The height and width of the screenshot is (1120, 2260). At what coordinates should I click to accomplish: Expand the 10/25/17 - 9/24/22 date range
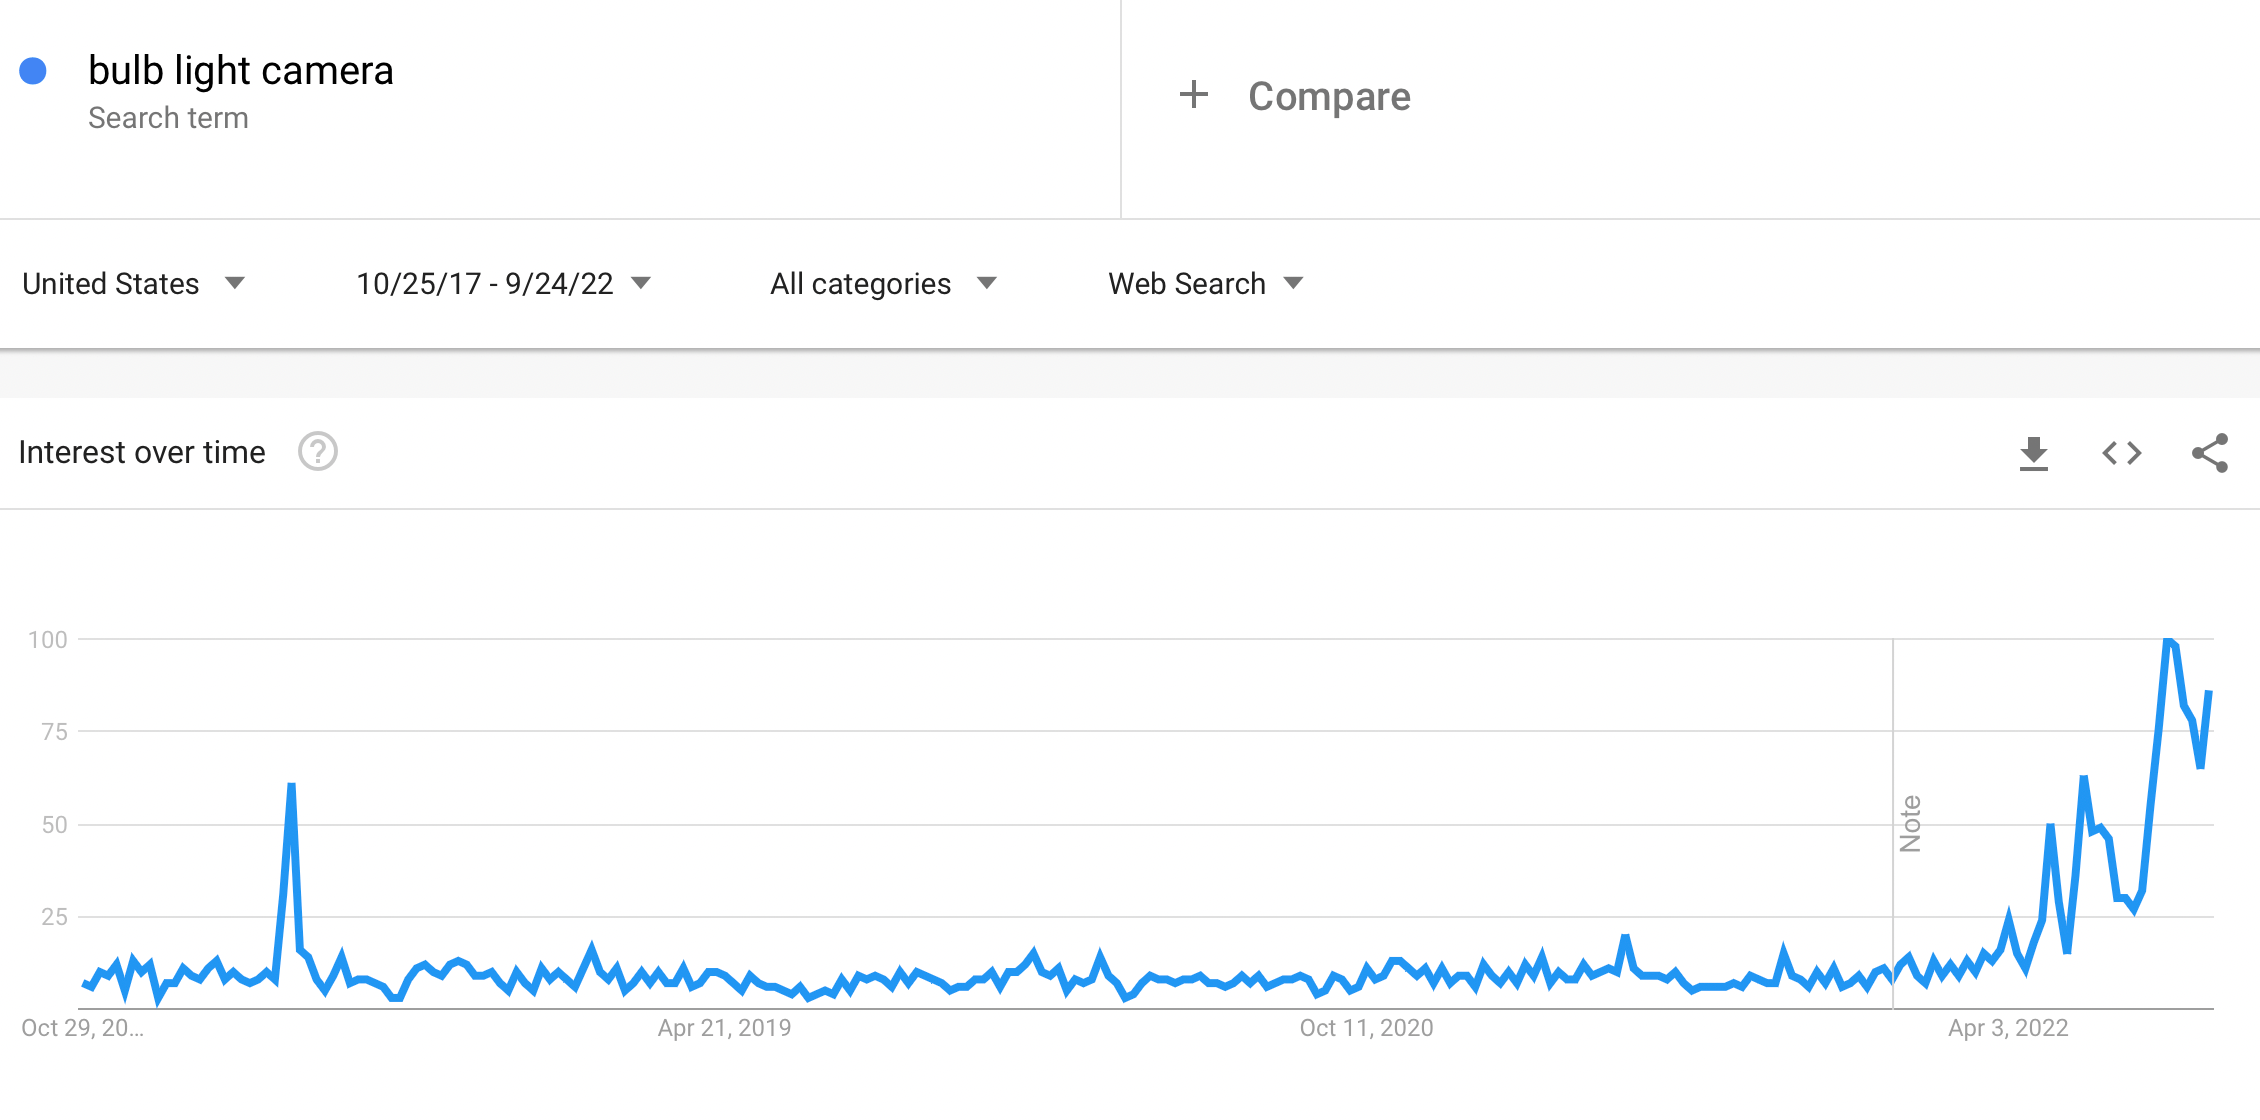[x=503, y=284]
